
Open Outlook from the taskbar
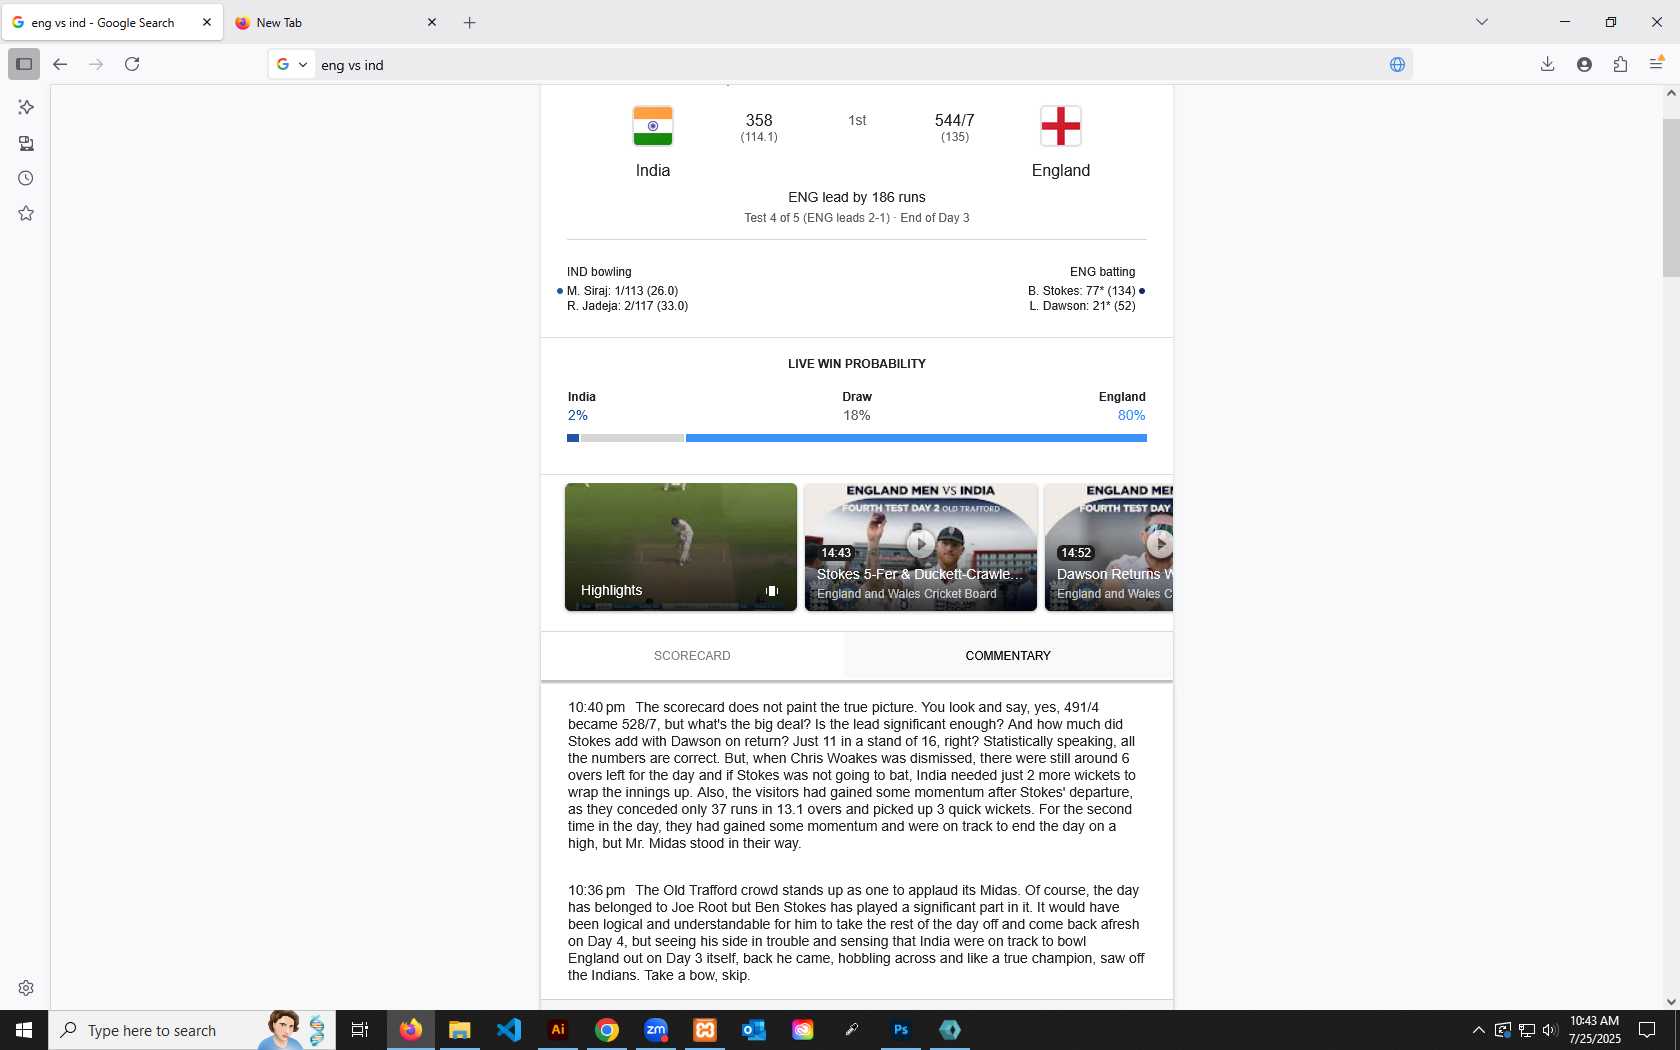pos(754,1030)
